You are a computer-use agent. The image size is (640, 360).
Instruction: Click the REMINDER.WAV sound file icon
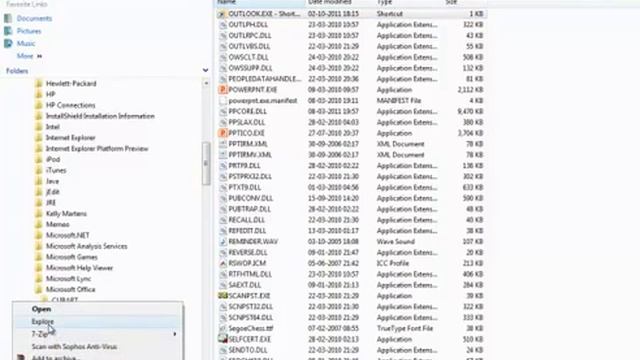coord(222,242)
